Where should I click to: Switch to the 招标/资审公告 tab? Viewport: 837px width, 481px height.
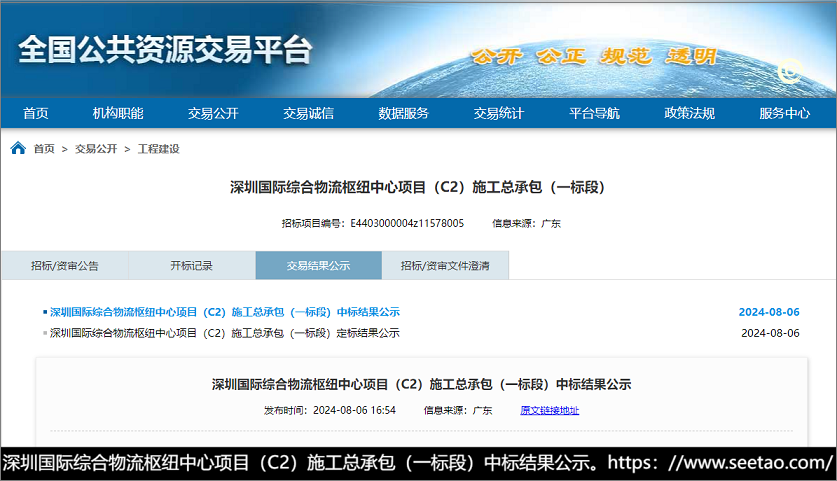coord(65,266)
